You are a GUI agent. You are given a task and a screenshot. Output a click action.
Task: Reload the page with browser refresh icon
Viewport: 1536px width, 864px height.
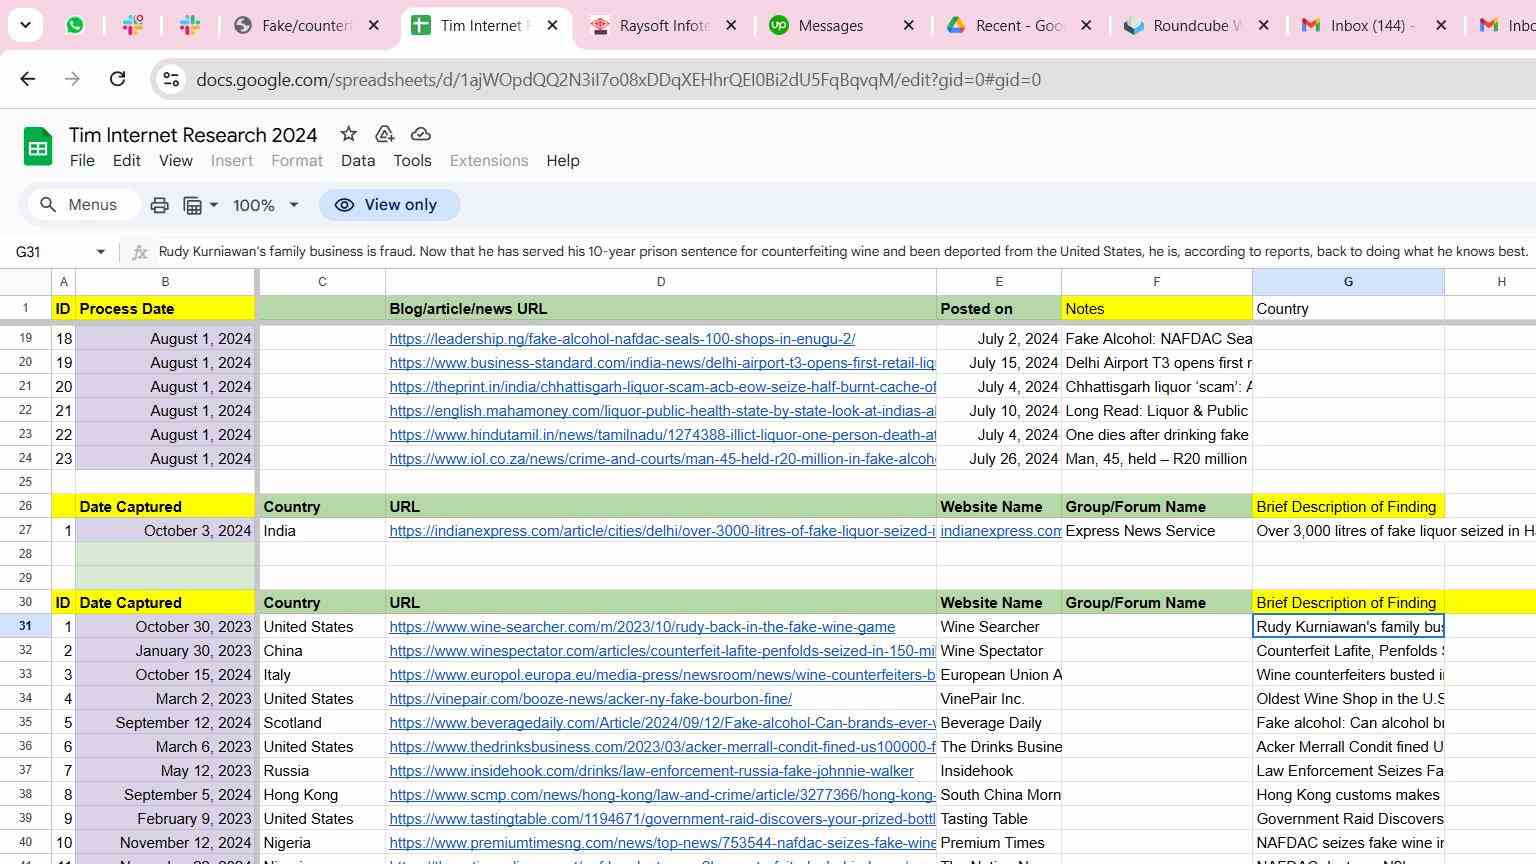pyautogui.click(x=117, y=79)
